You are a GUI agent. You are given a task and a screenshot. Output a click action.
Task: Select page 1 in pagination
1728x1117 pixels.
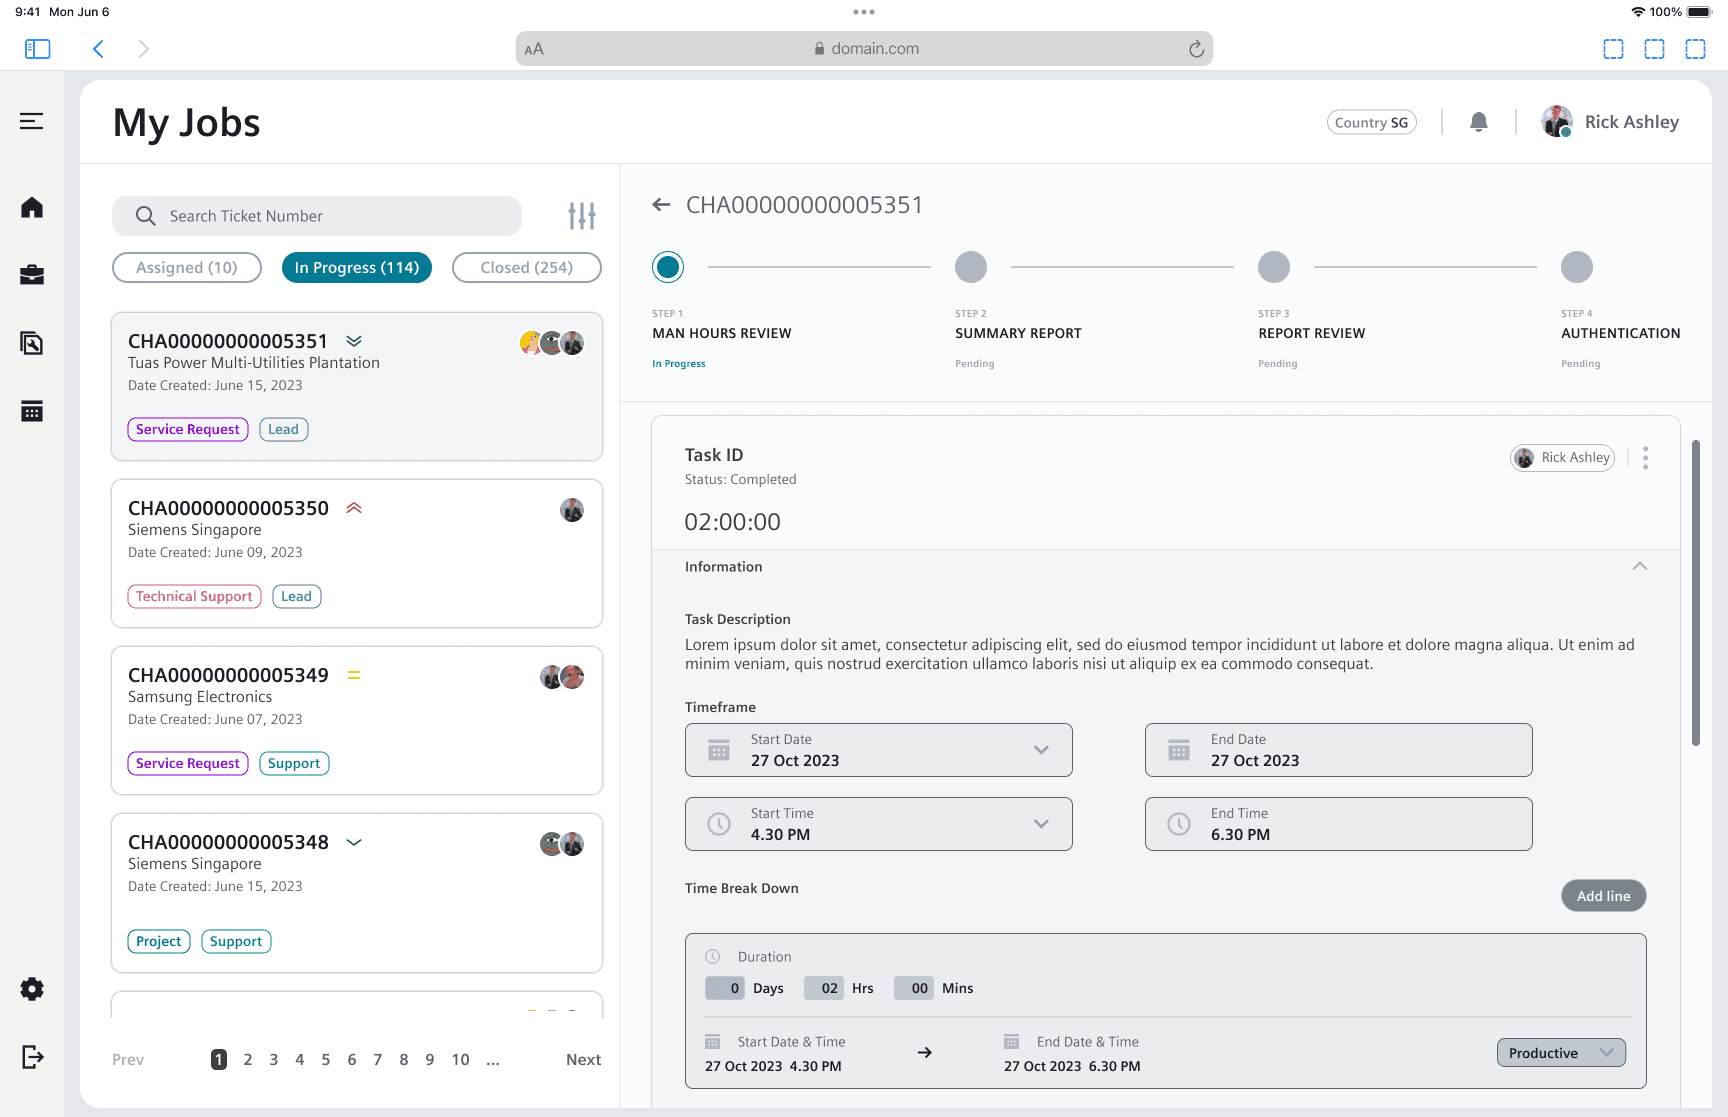[x=219, y=1060]
